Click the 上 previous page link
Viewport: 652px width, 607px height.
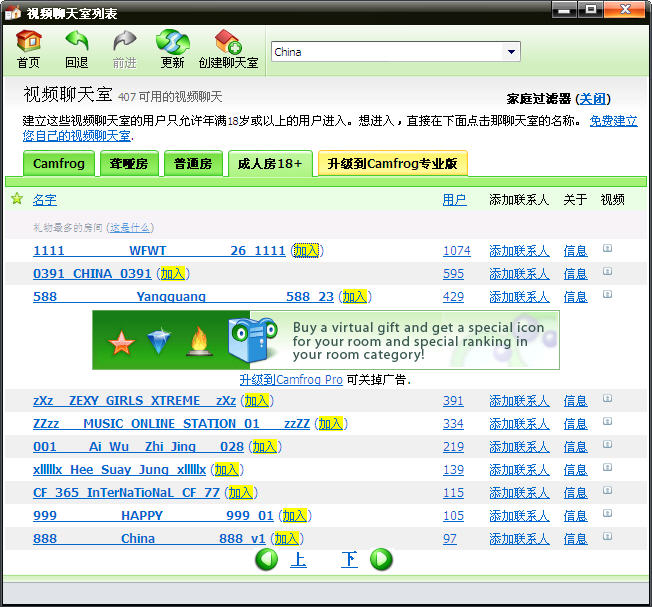tap(298, 560)
